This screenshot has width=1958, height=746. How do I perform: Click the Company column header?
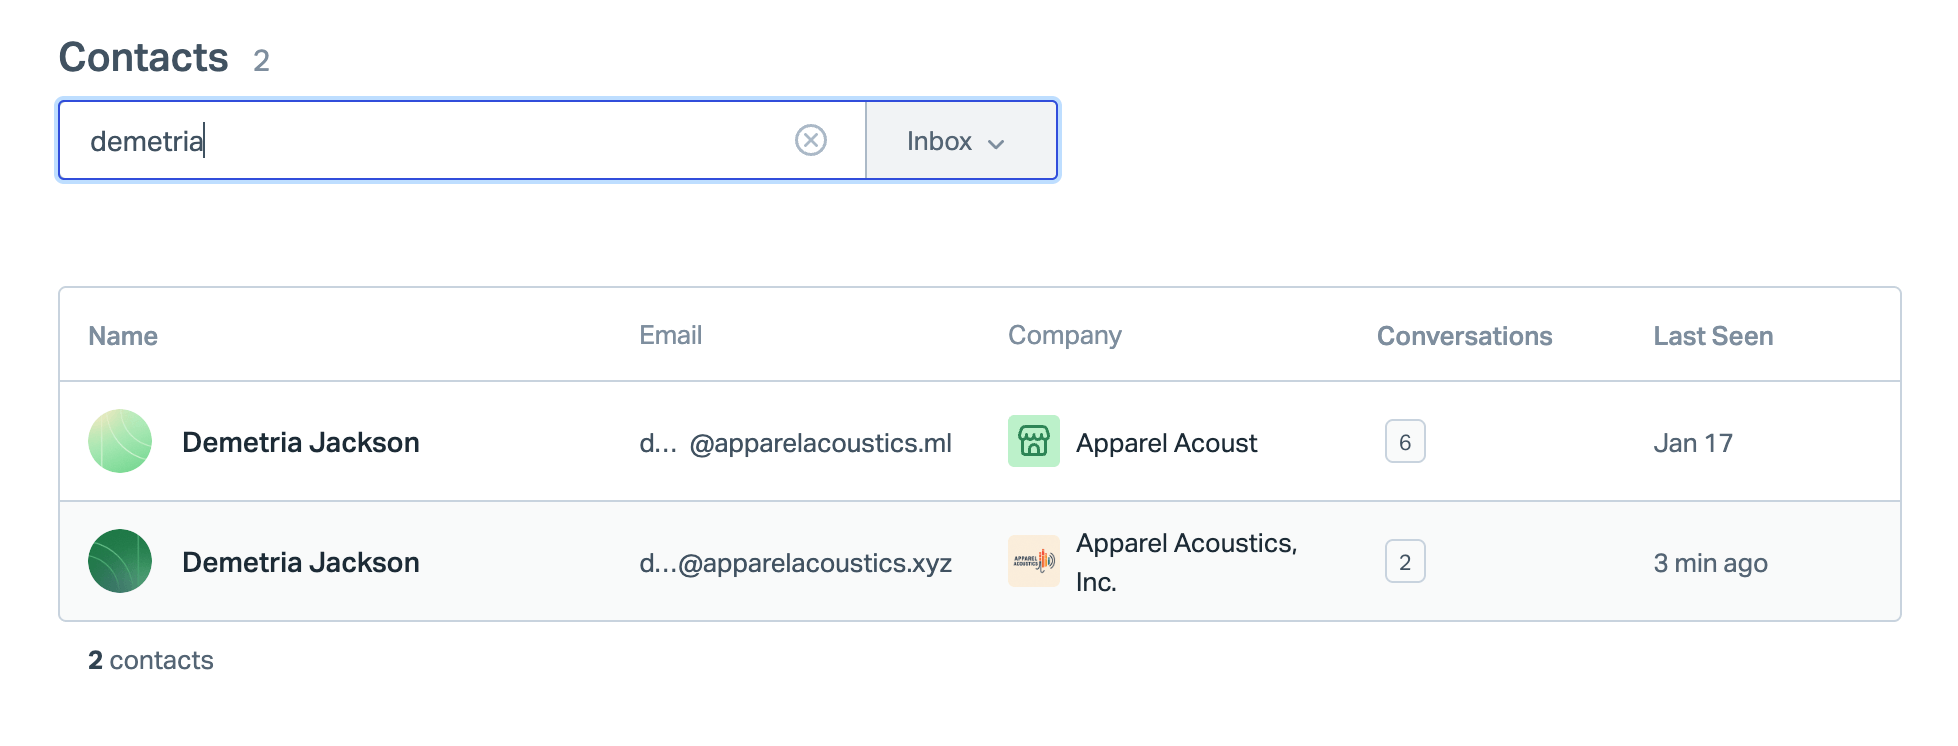tap(1064, 335)
